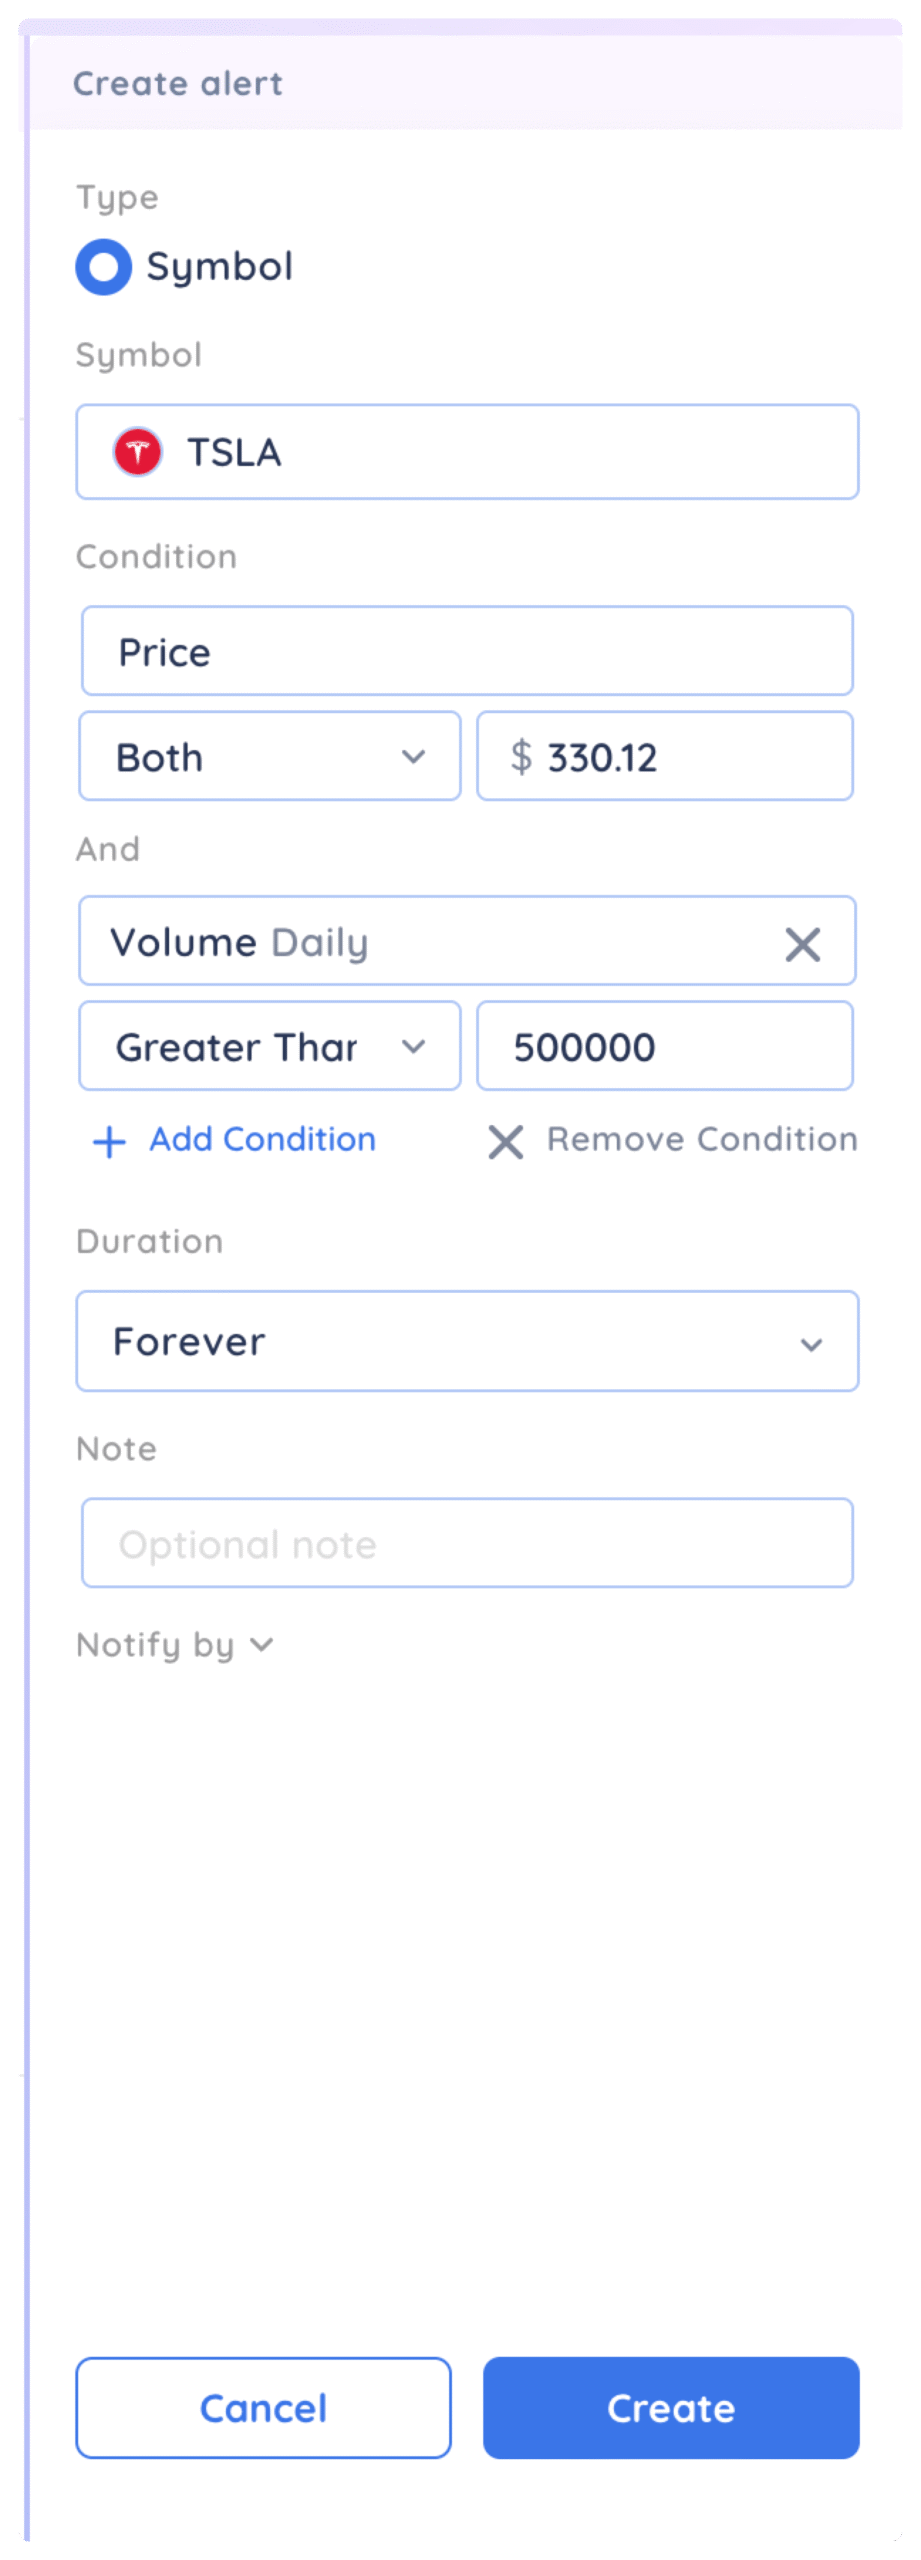Click the Cancel button
This screenshot has width=921, height=2560.
click(263, 2408)
